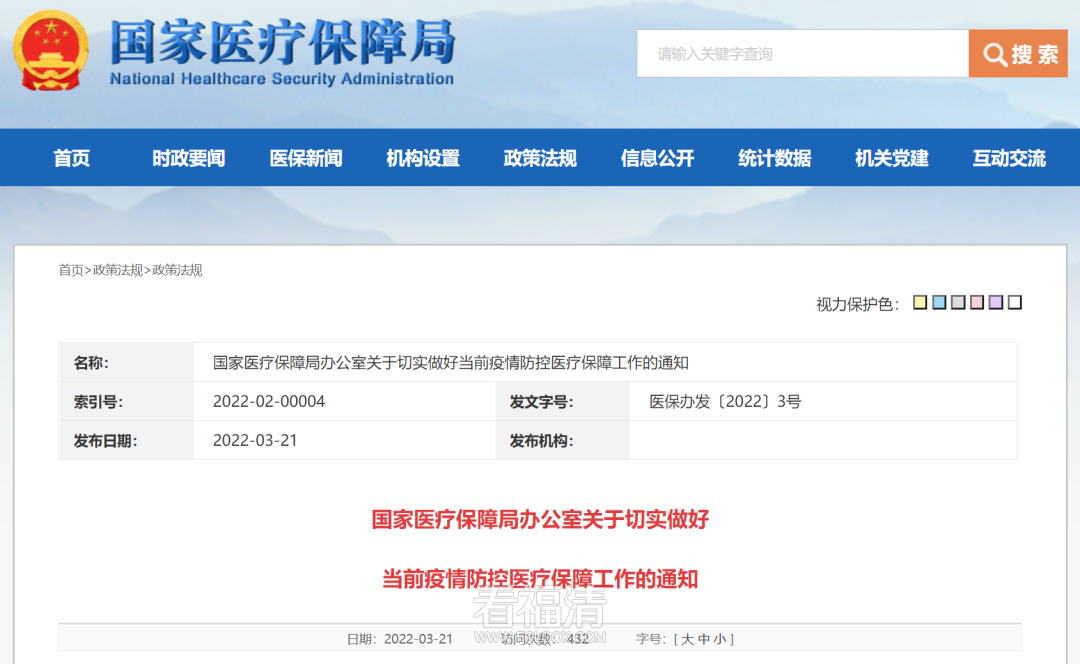Select the purple eye-protection color swatch

click(x=996, y=302)
